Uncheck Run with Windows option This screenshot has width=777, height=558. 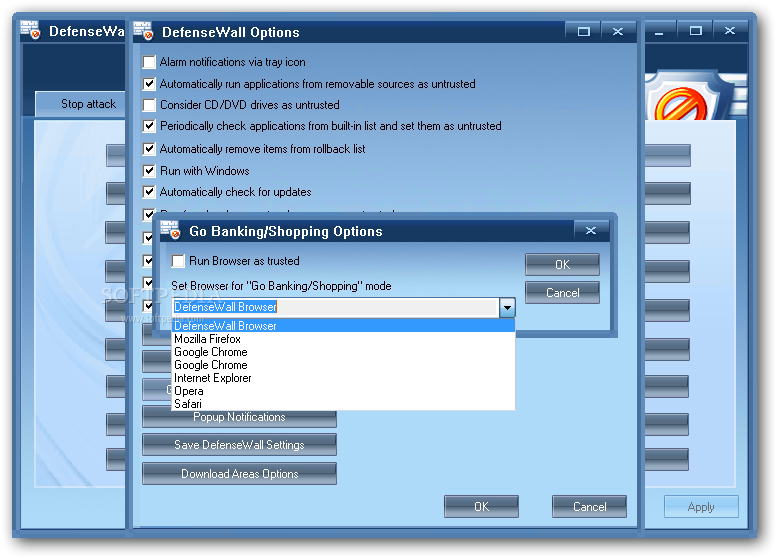pos(149,171)
